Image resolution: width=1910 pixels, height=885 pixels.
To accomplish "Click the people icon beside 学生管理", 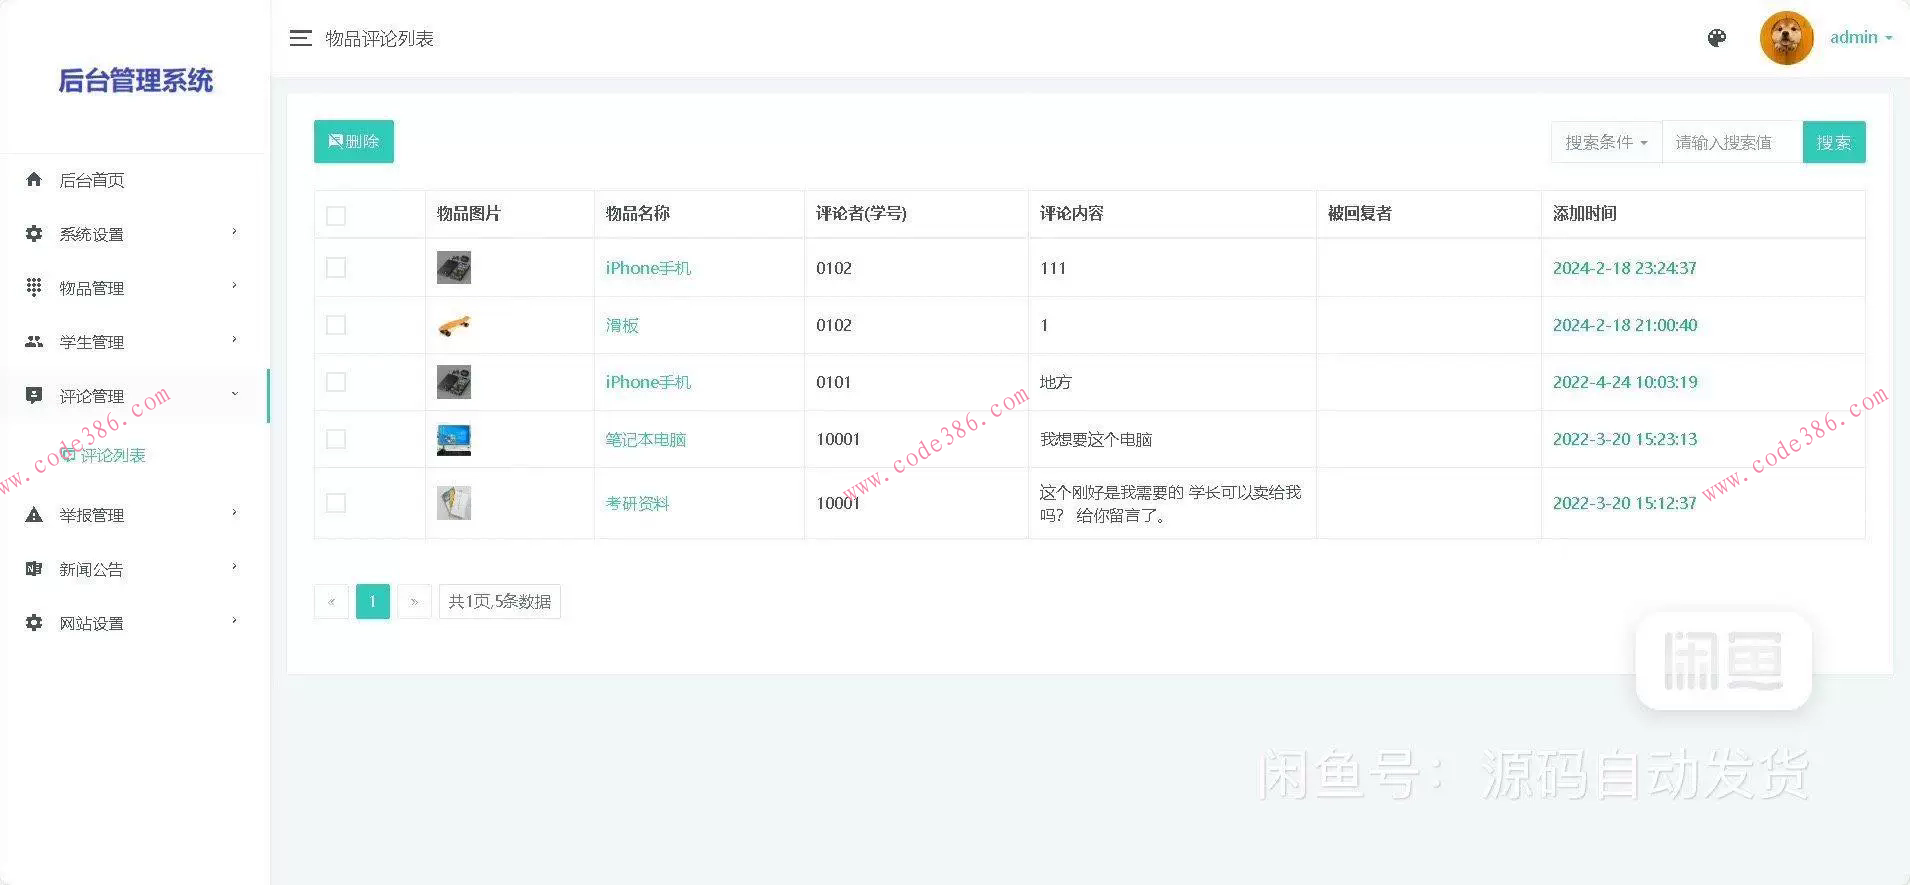I will point(34,342).
